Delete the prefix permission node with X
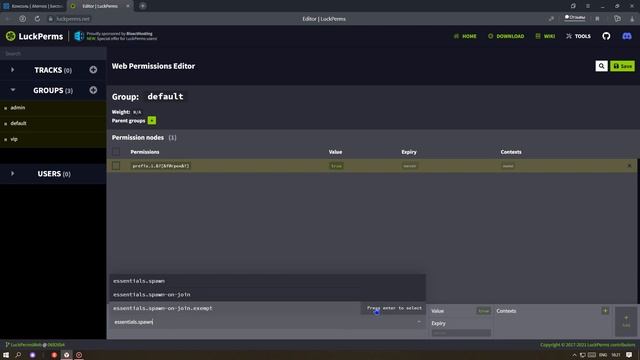Image resolution: width=640 pixels, height=360 pixels. click(x=629, y=166)
